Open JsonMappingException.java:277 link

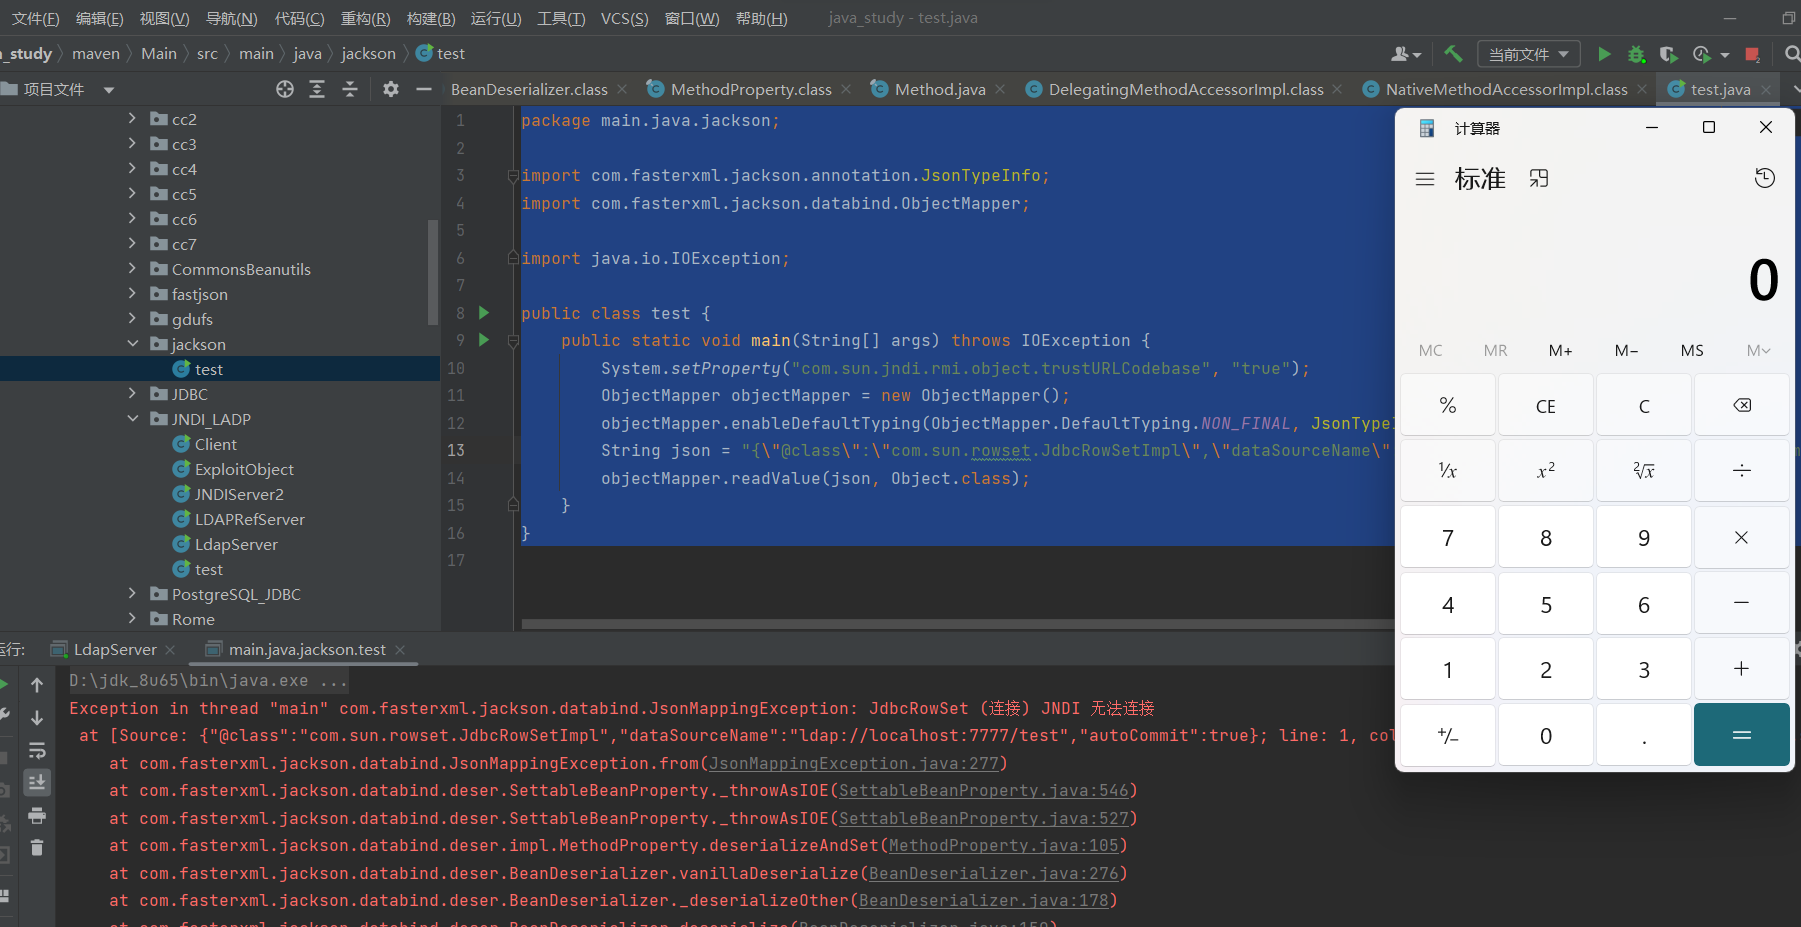click(854, 763)
